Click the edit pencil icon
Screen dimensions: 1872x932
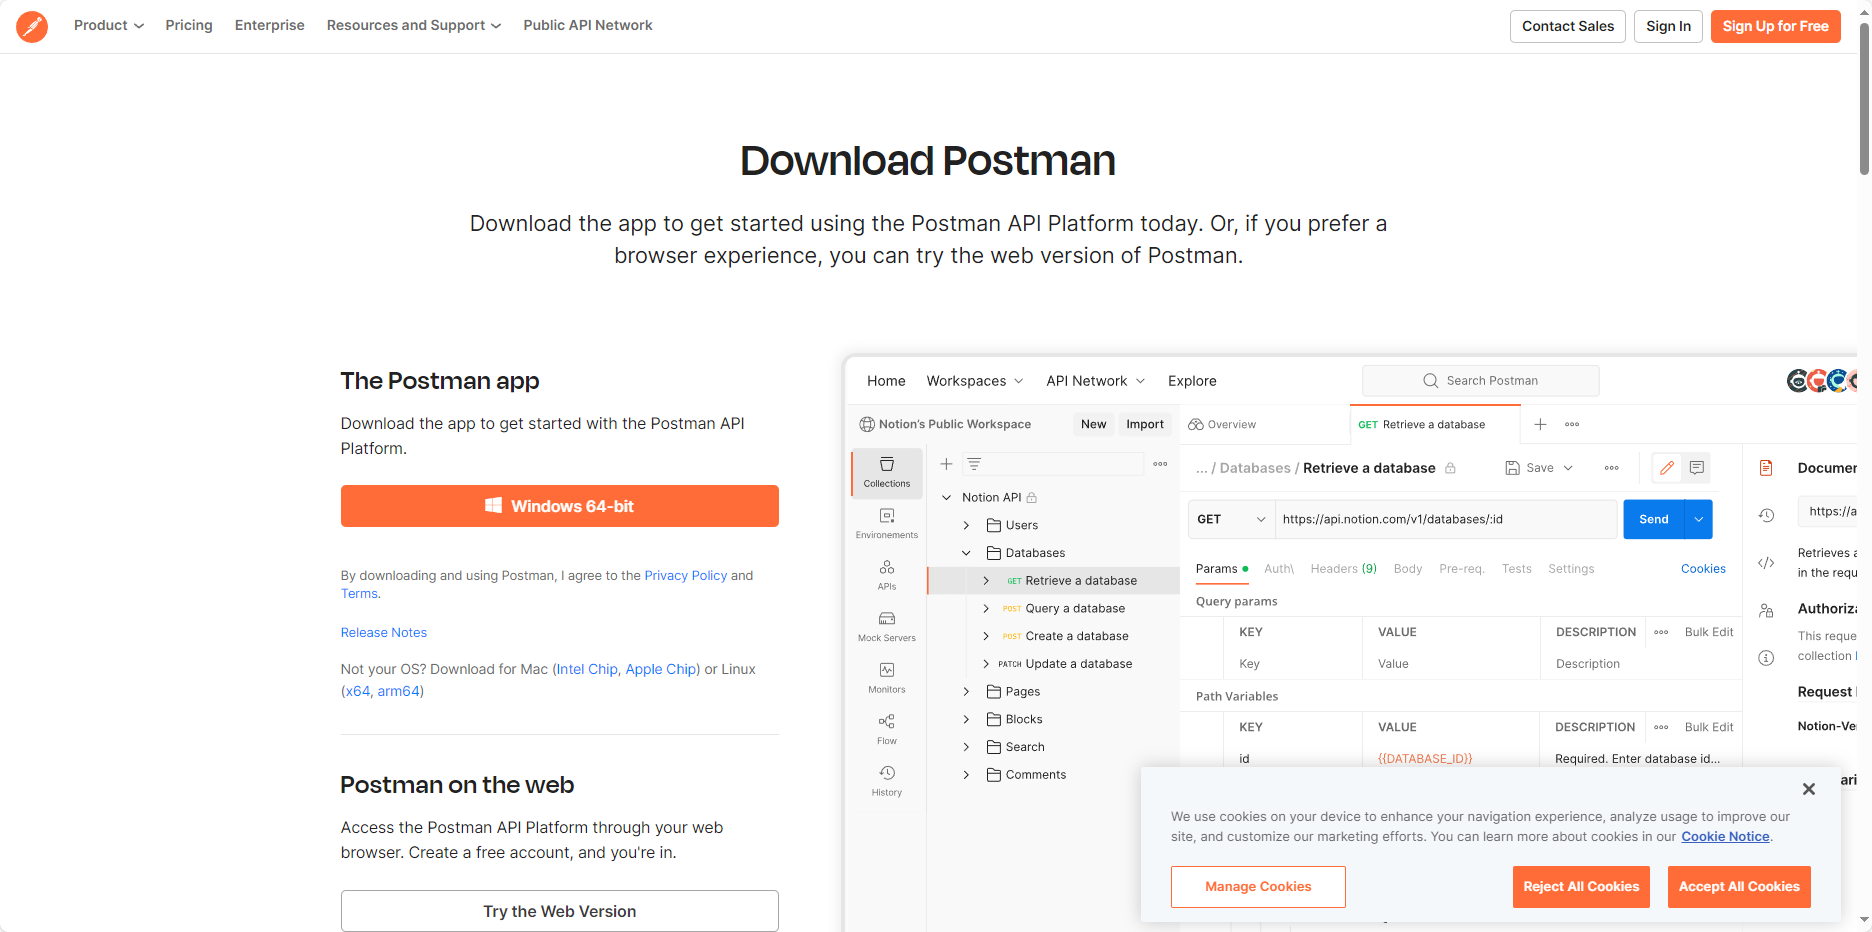(x=1667, y=468)
